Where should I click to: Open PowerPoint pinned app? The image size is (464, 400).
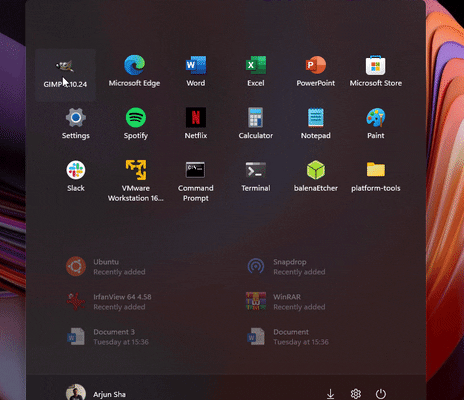316,72
